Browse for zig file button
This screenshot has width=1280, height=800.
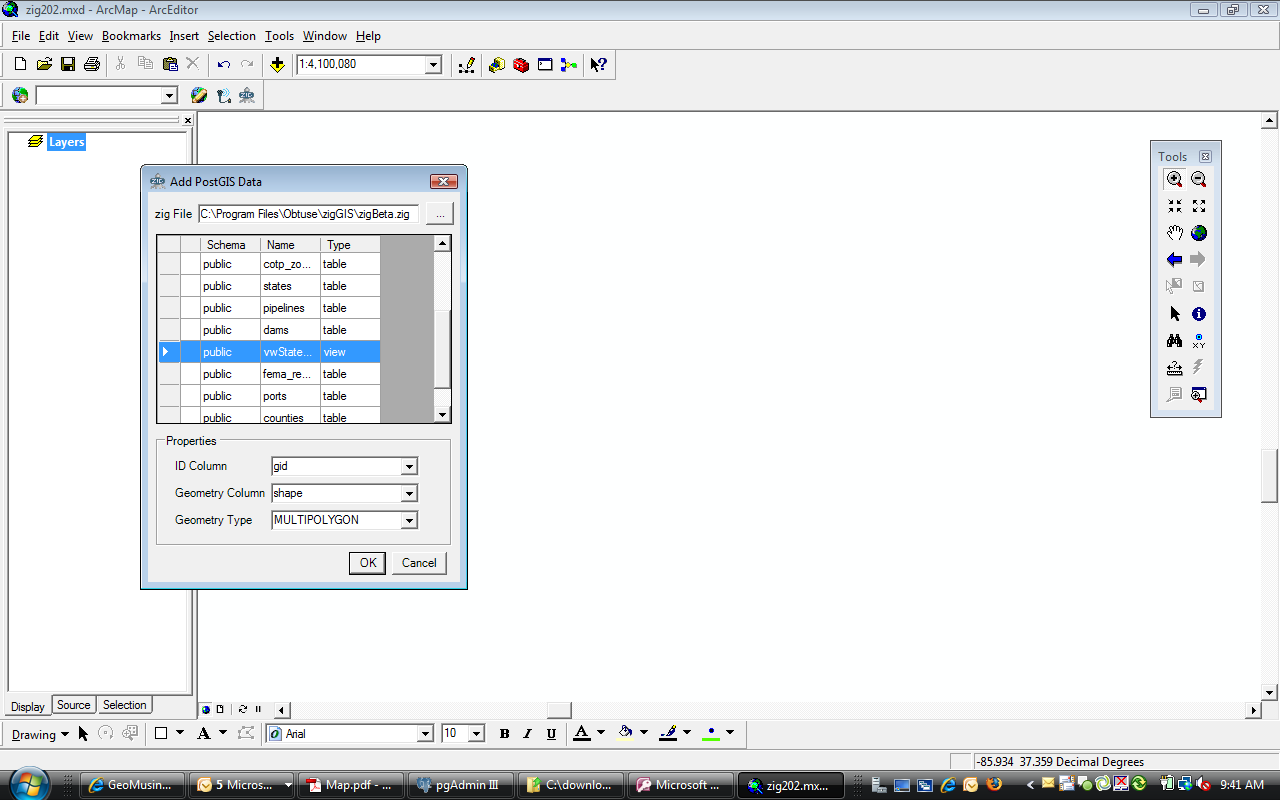(440, 214)
